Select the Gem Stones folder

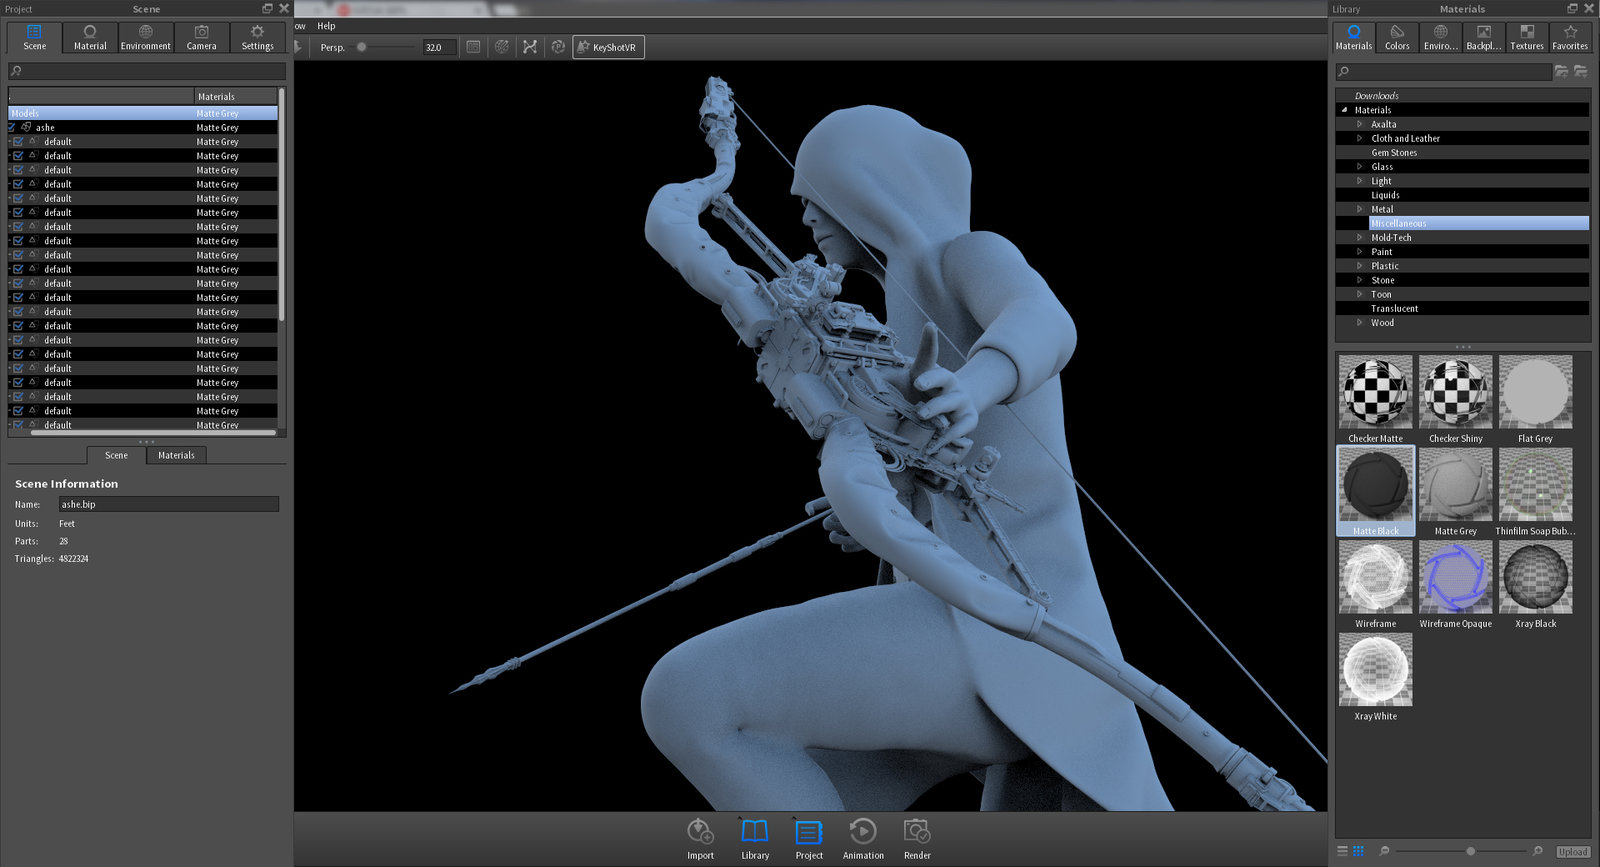pos(1394,152)
